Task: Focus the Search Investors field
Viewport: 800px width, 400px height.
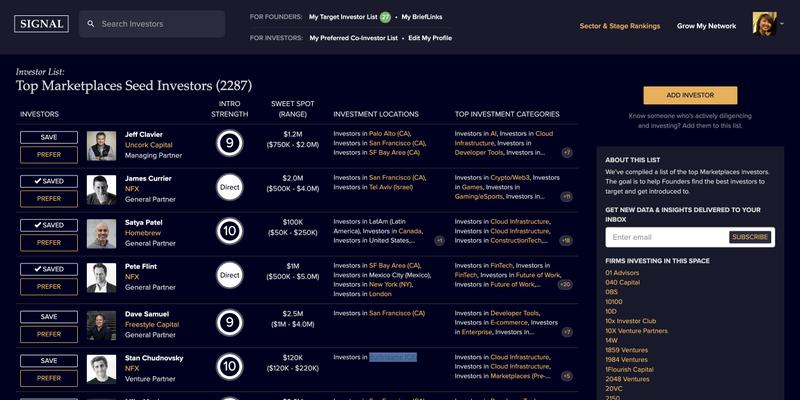Action: [152, 24]
